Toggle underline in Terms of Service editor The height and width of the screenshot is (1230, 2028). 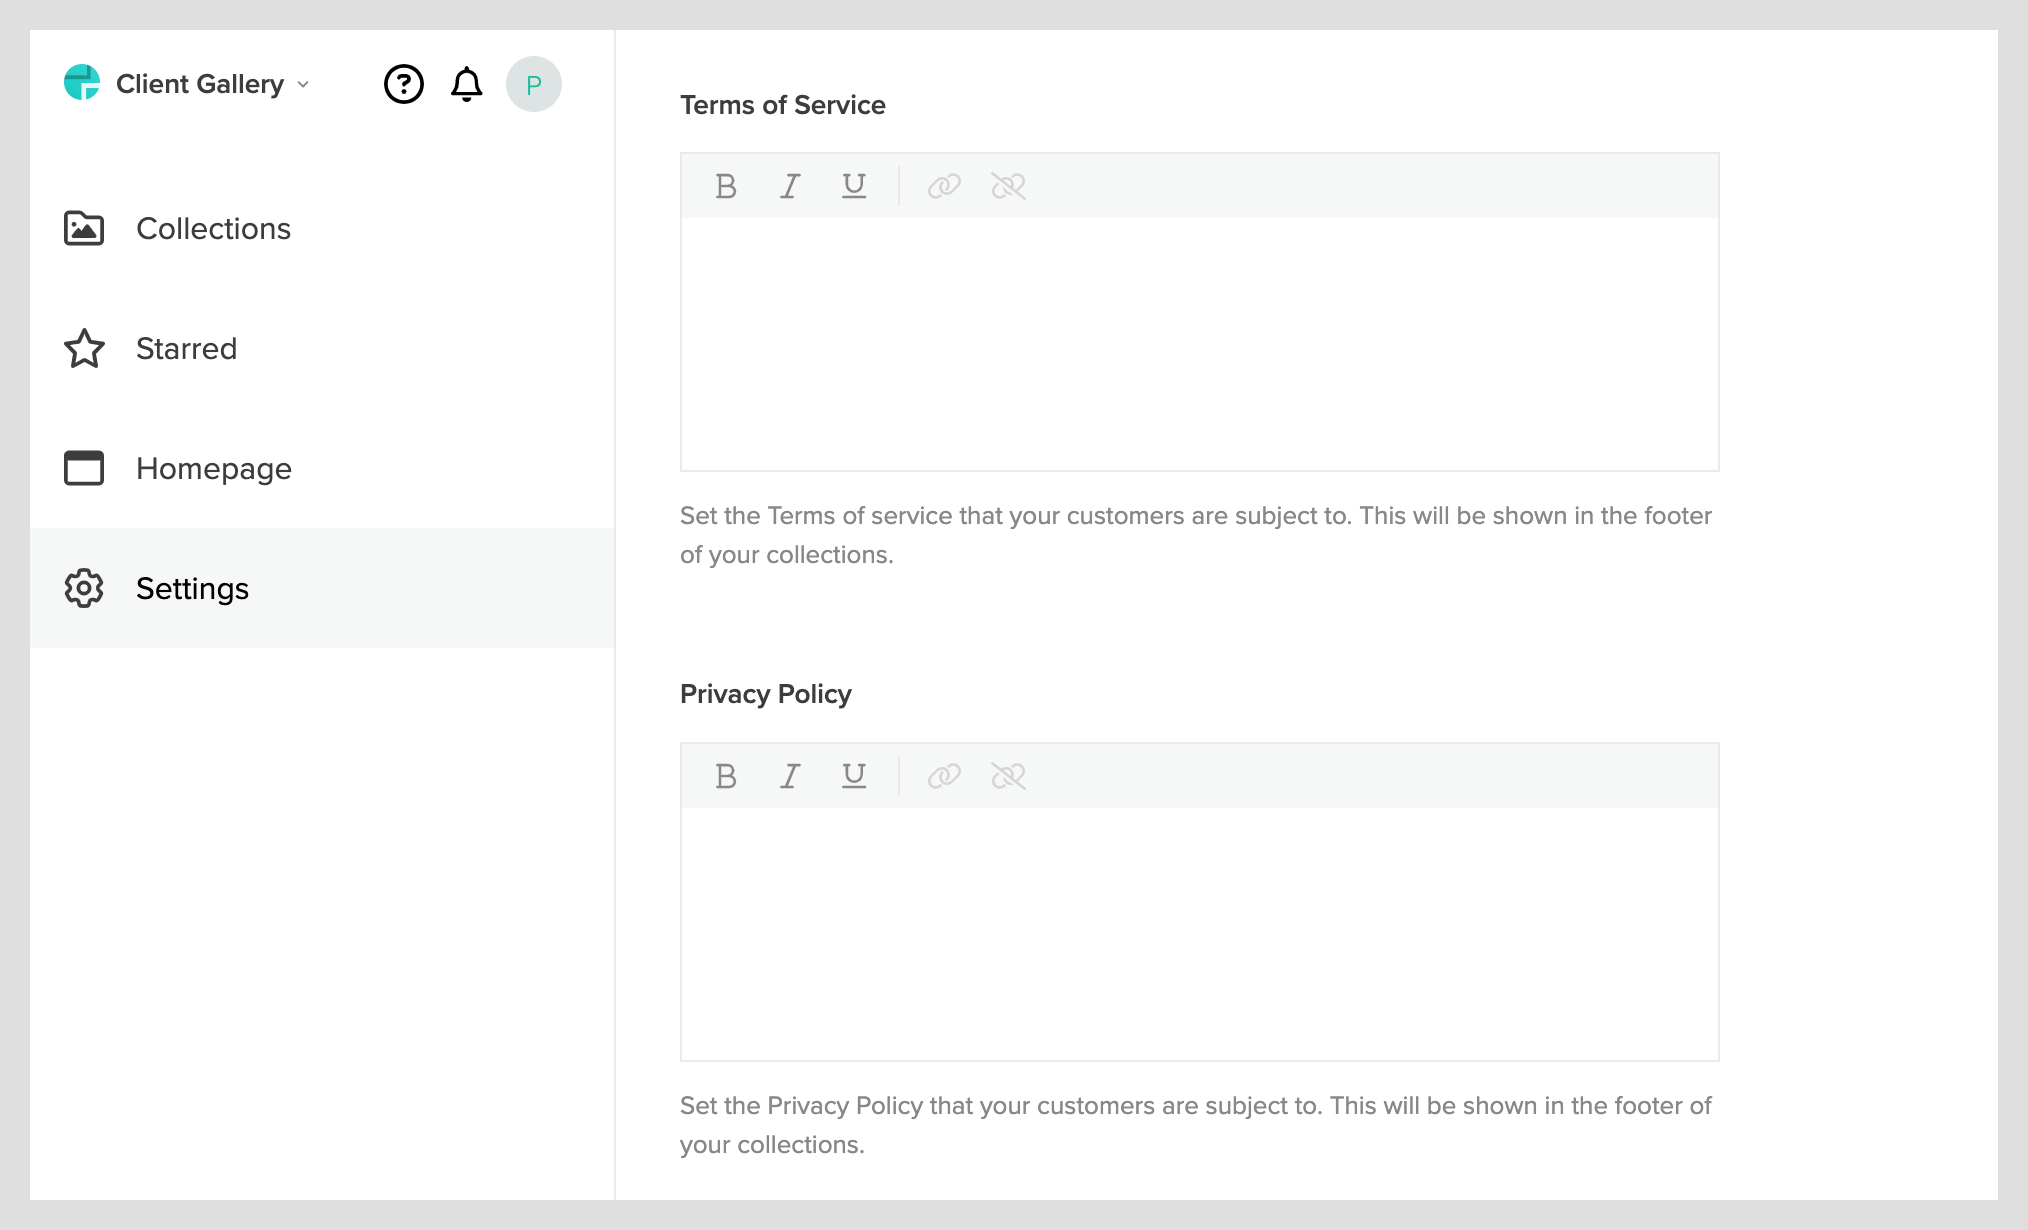click(x=854, y=186)
